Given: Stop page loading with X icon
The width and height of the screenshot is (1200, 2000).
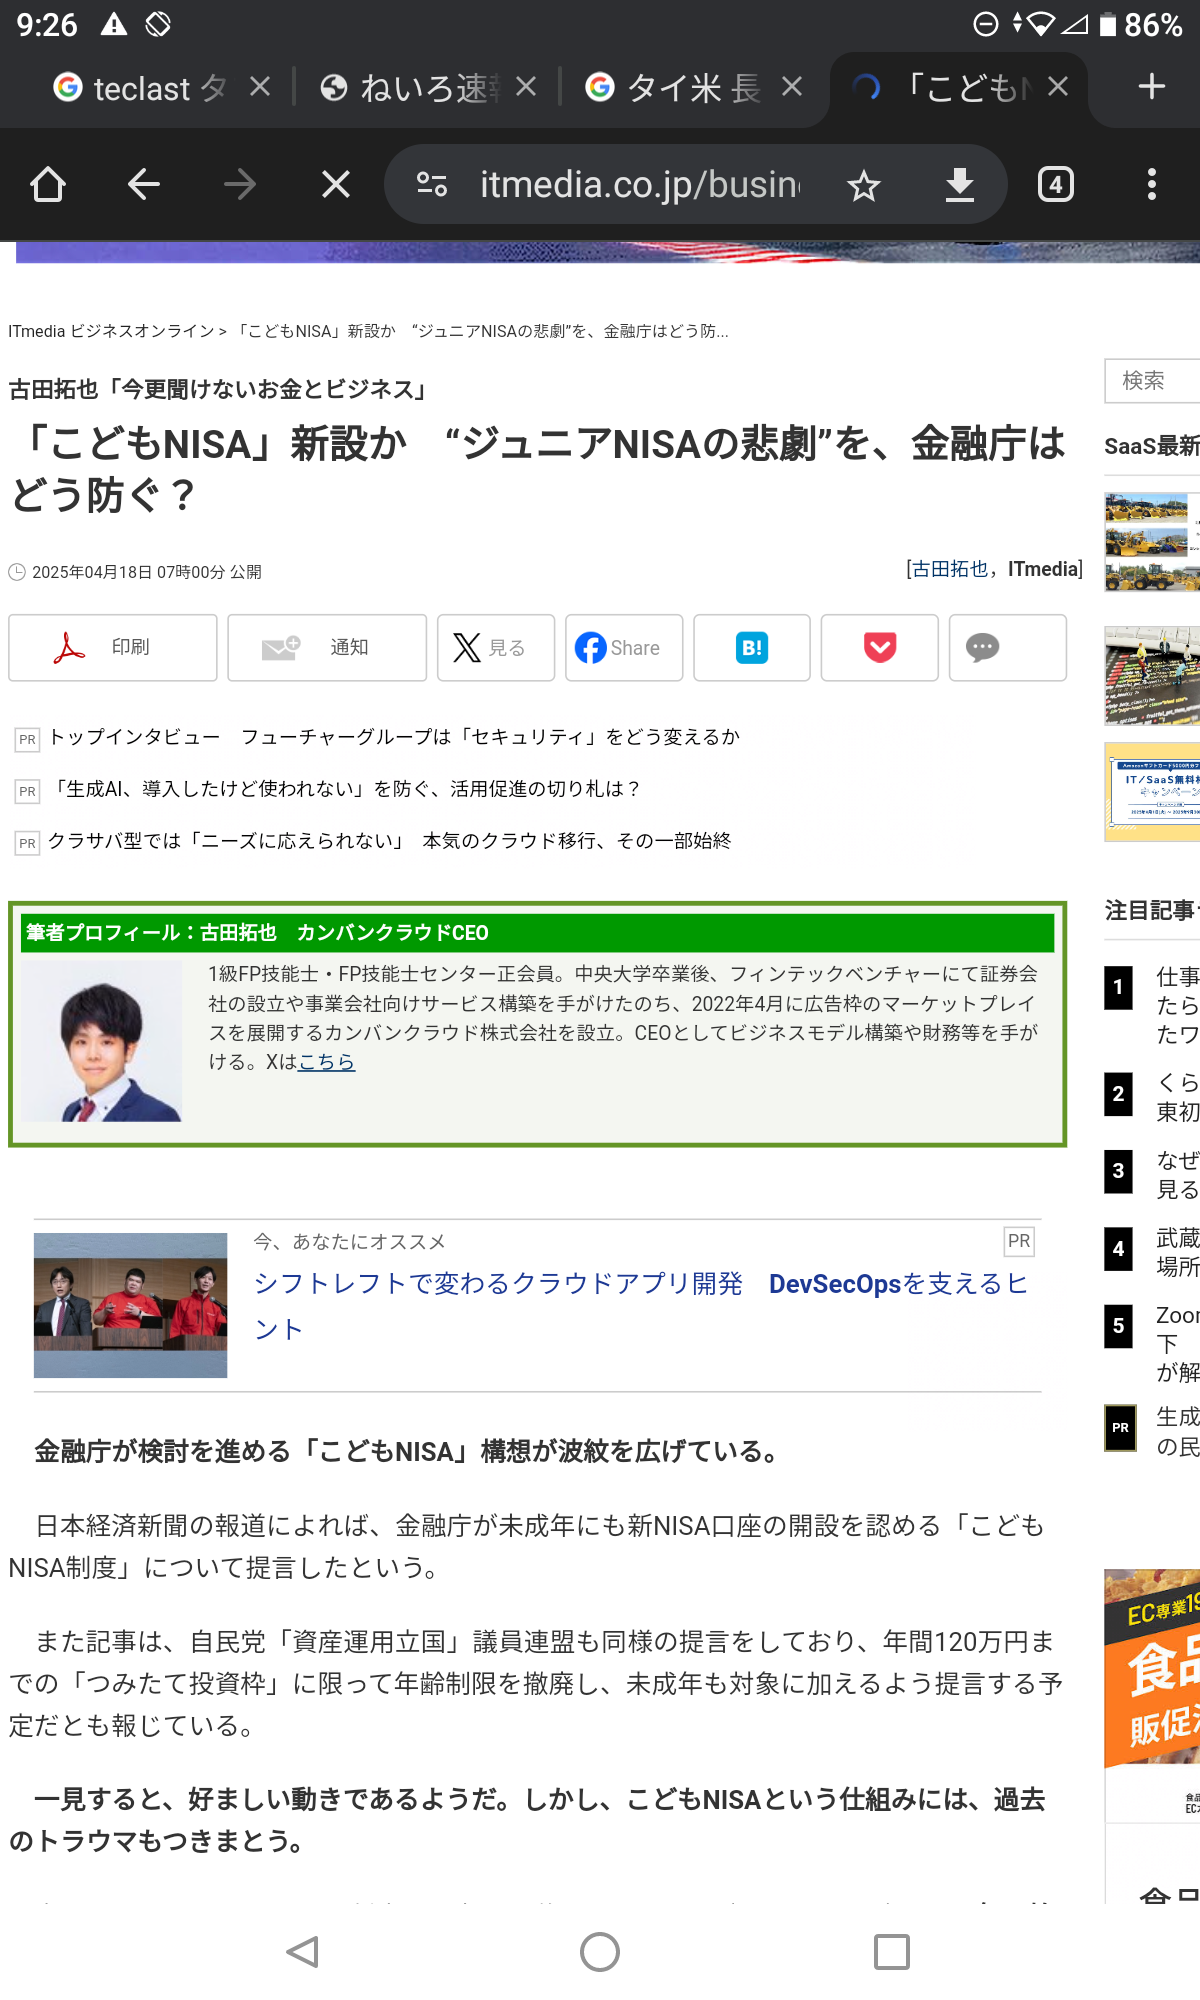Looking at the screenshot, I should click(x=336, y=185).
